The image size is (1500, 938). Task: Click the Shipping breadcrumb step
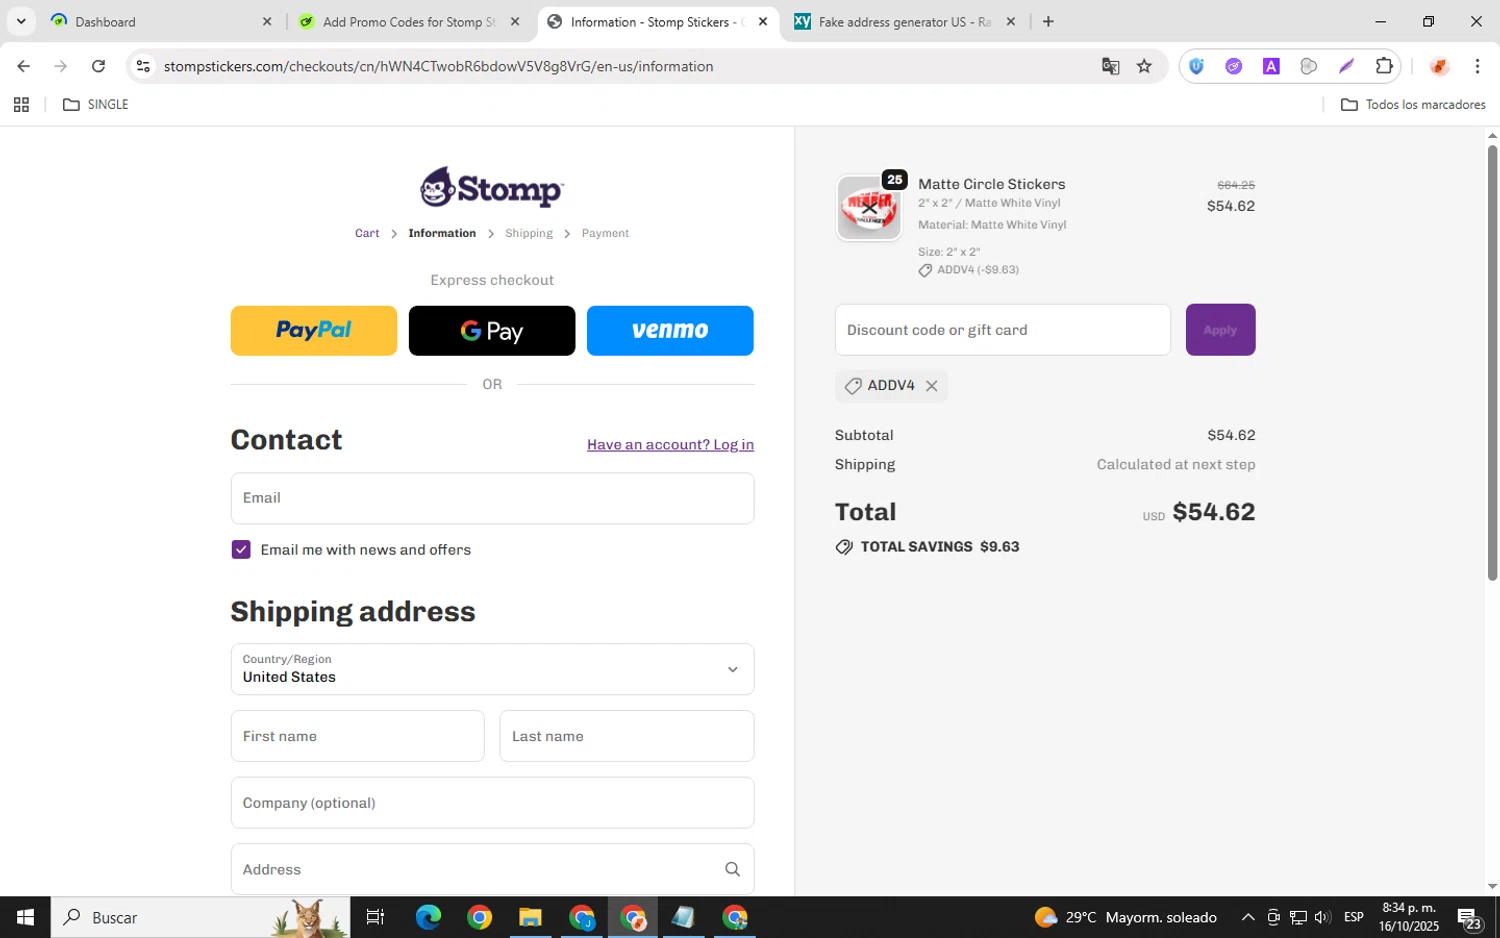pyautogui.click(x=528, y=233)
